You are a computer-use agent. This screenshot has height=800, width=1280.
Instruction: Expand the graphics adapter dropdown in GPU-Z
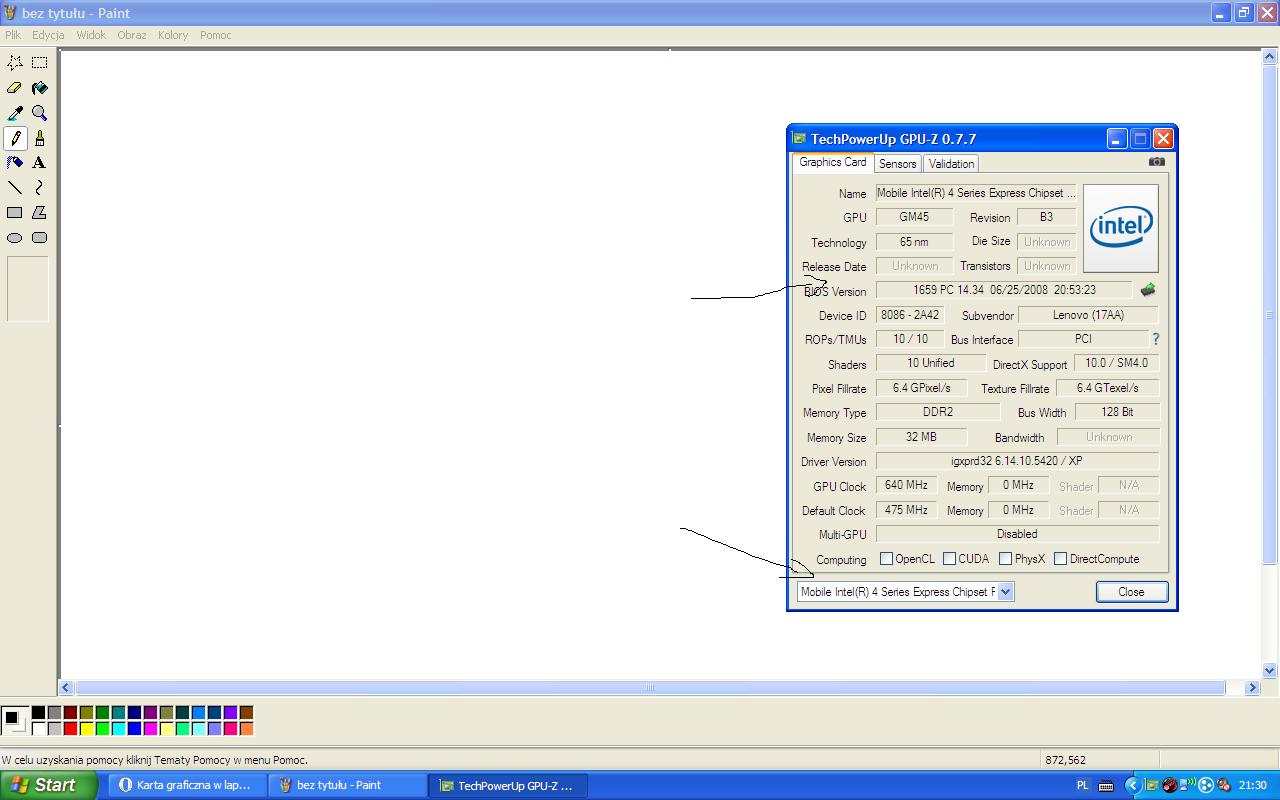pyautogui.click(x=1005, y=592)
